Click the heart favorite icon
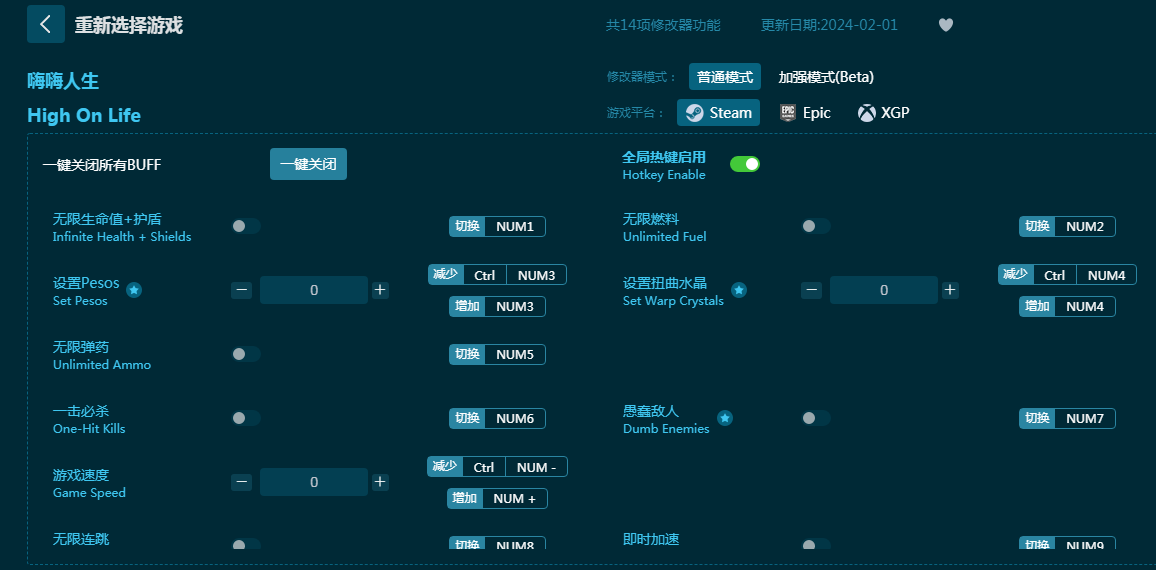This screenshot has height=570, width=1156. [x=945, y=25]
